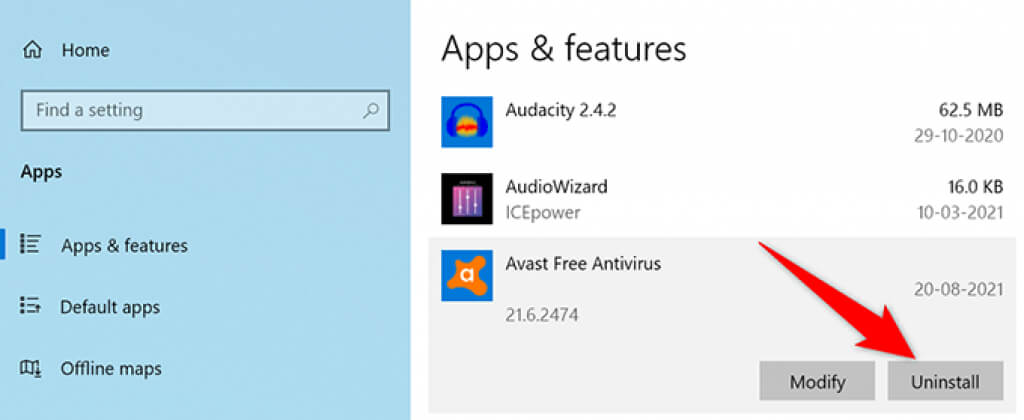Click the Default apps icon
The height and width of the screenshot is (420, 1024).
(30, 305)
